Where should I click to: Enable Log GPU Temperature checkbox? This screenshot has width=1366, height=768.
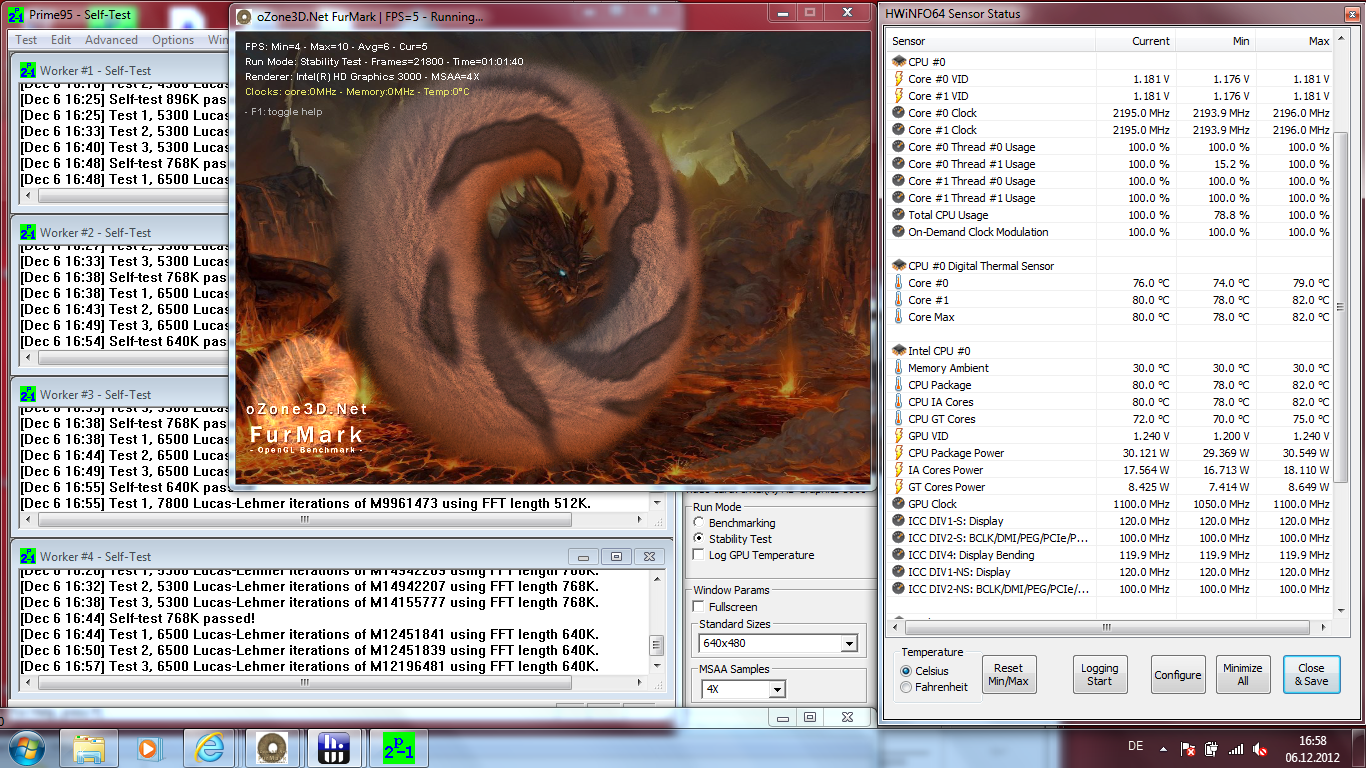pyautogui.click(x=698, y=555)
